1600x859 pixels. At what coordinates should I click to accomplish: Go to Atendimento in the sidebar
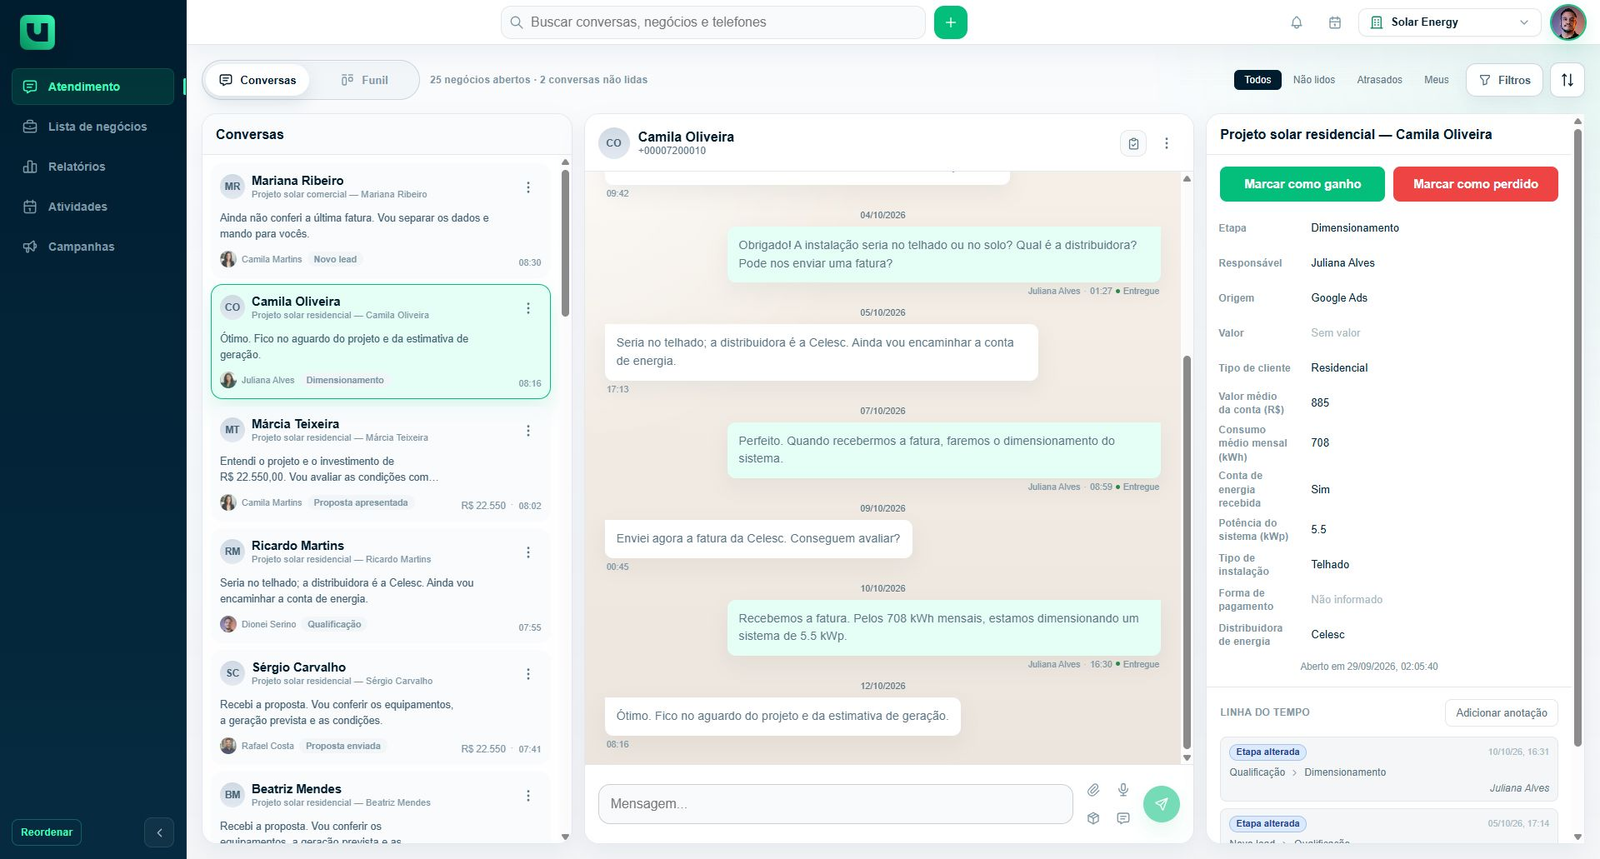(93, 87)
